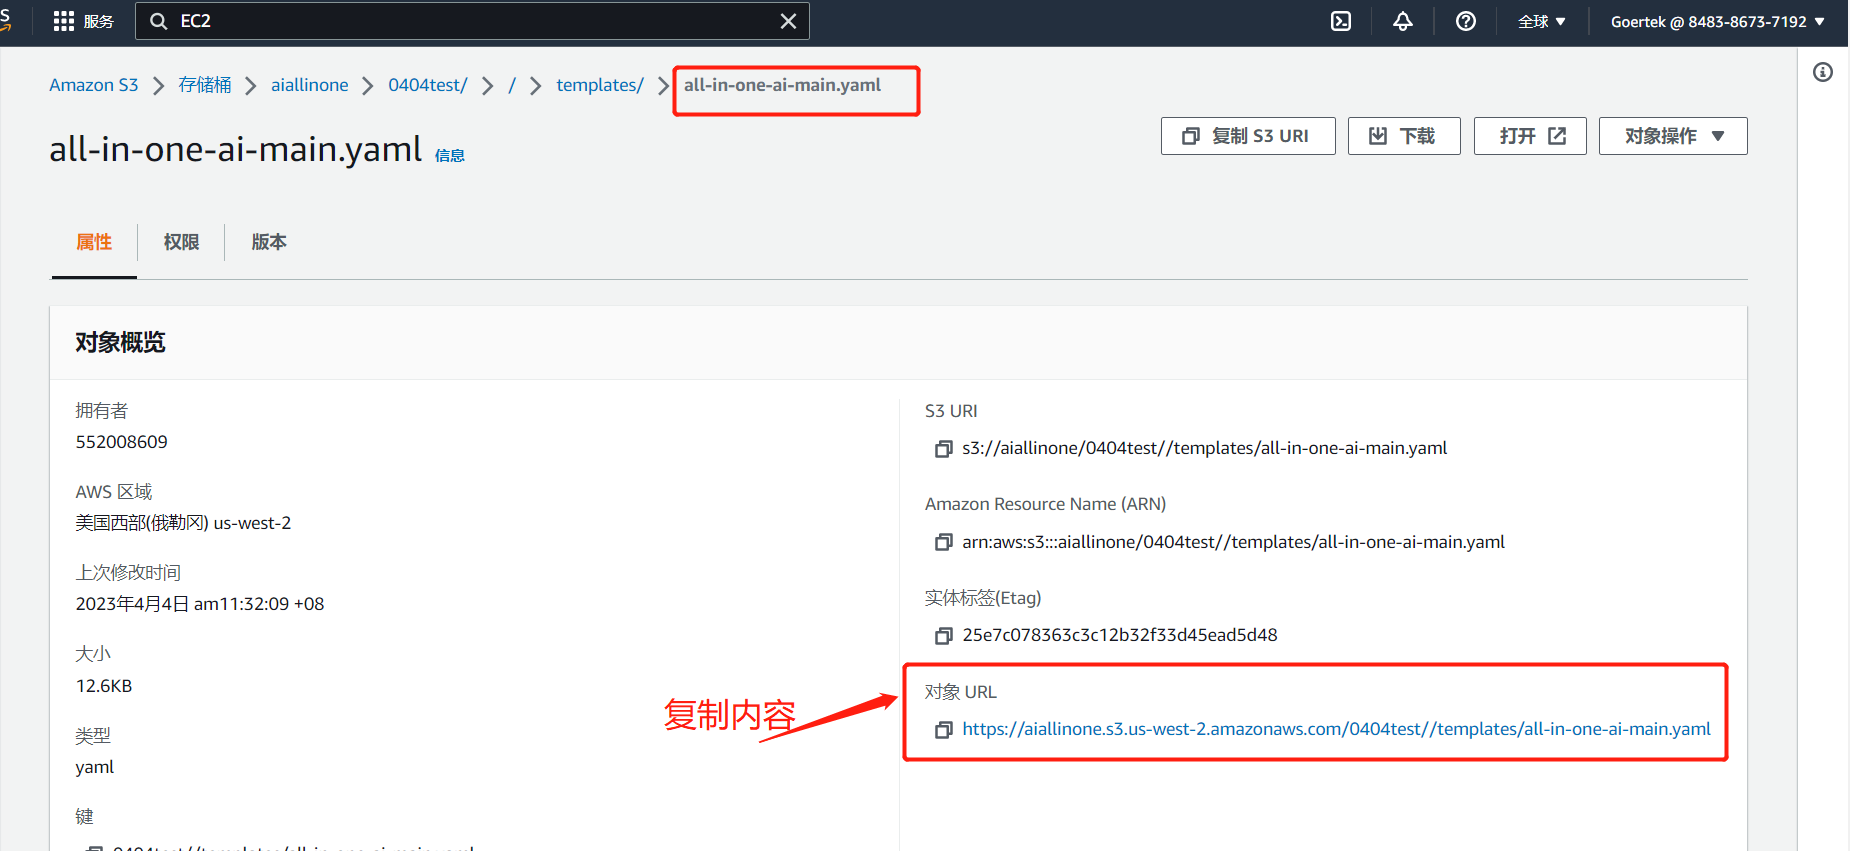The width and height of the screenshot is (1850, 851).
Task: Click the EC2 search field
Action: (x=470, y=21)
